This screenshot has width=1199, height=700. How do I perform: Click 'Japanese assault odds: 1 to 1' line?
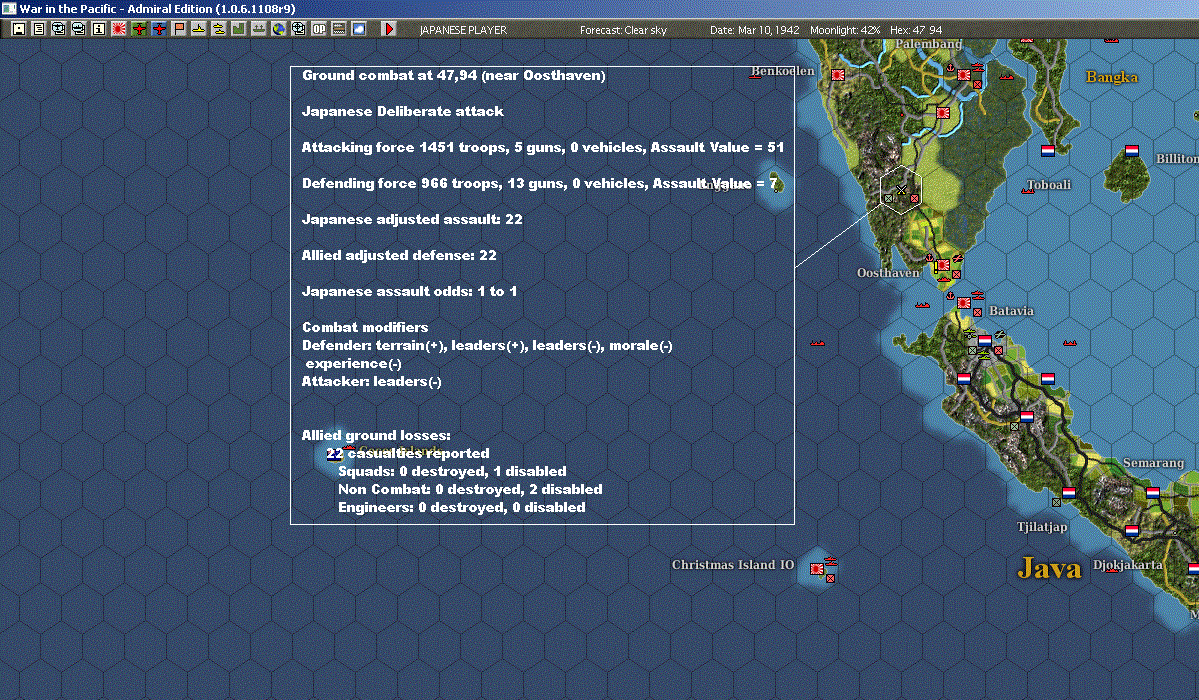coord(409,291)
